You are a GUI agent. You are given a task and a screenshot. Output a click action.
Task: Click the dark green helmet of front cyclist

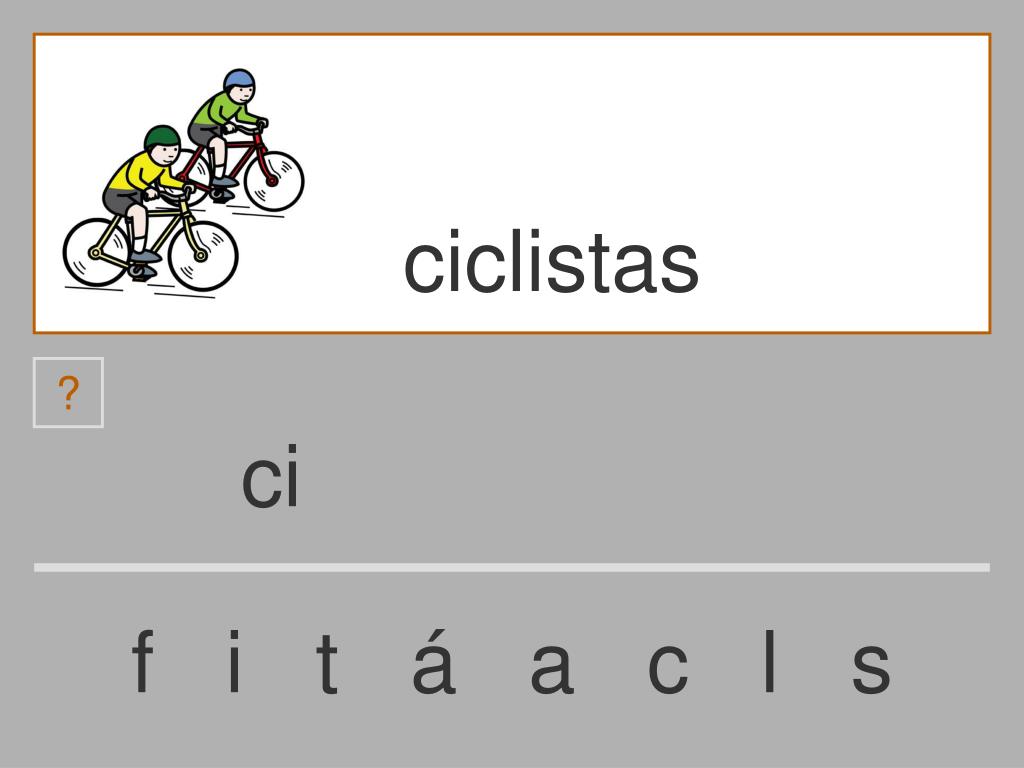pyautogui.click(x=162, y=137)
